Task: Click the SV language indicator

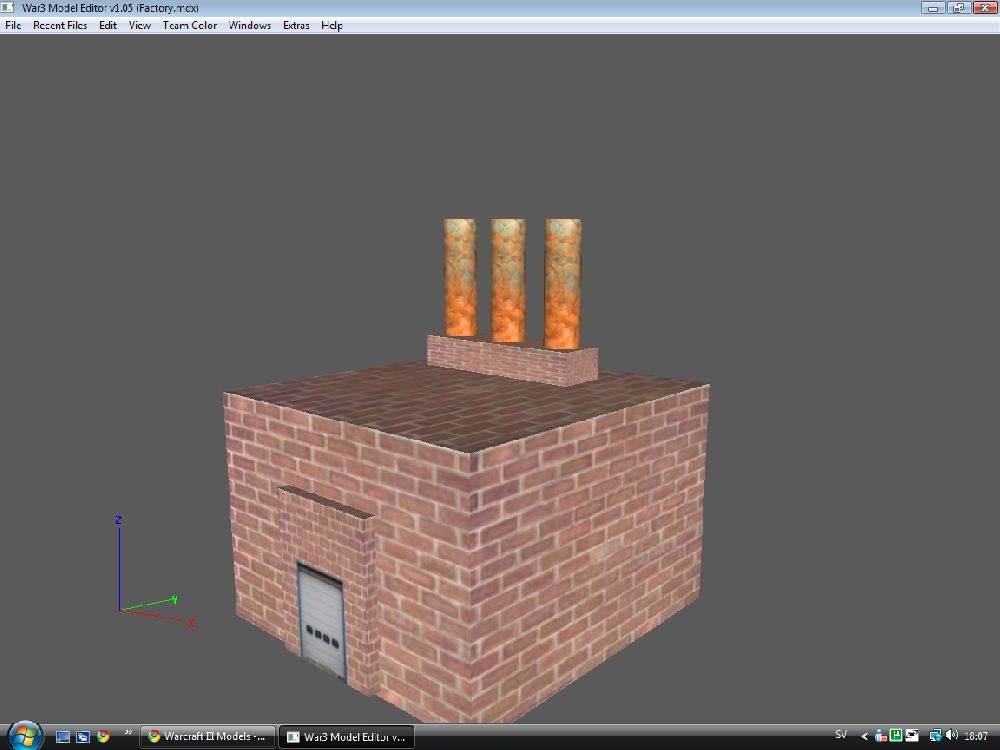Action: pyautogui.click(x=841, y=735)
